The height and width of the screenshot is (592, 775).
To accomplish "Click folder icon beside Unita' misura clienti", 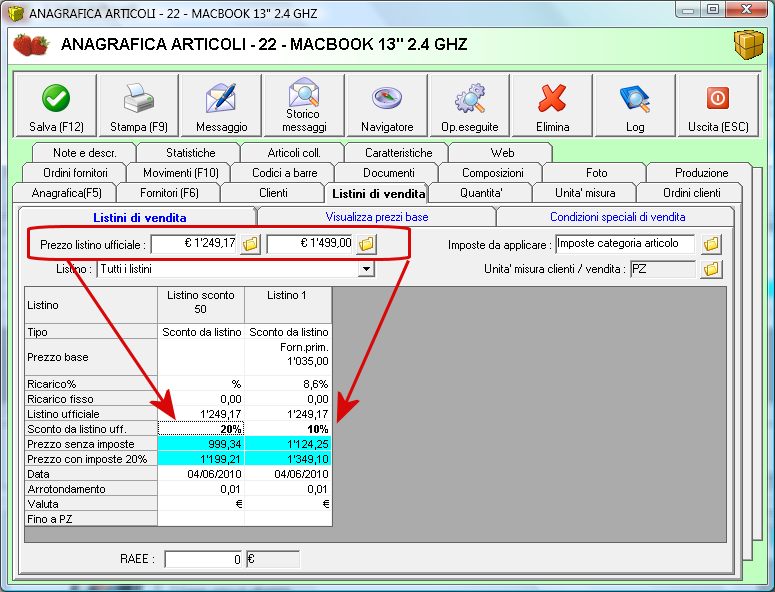I will click(711, 269).
